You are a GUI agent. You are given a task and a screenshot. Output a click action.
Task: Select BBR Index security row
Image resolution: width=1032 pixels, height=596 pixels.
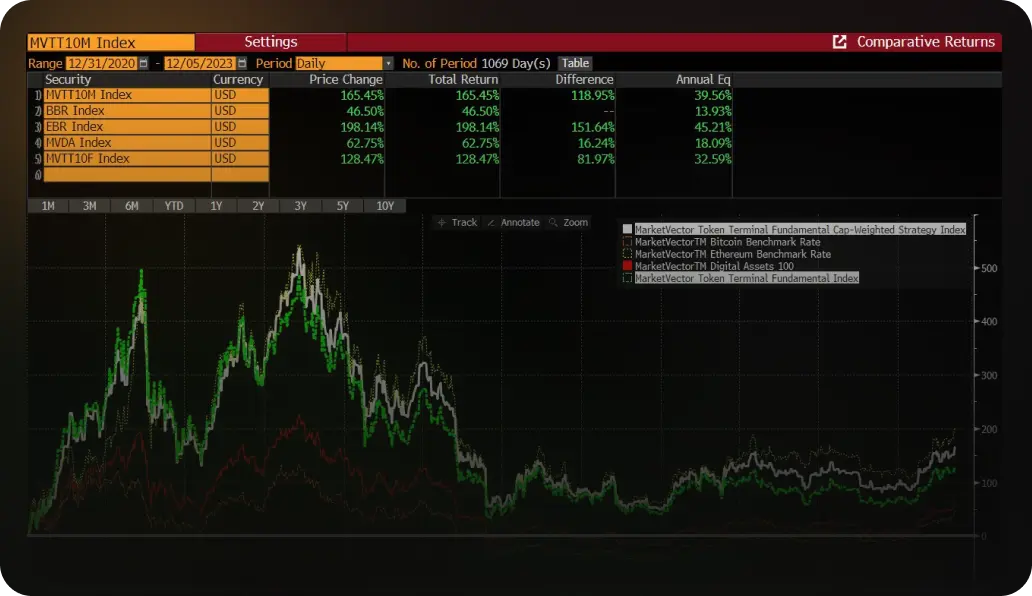[127, 111]
